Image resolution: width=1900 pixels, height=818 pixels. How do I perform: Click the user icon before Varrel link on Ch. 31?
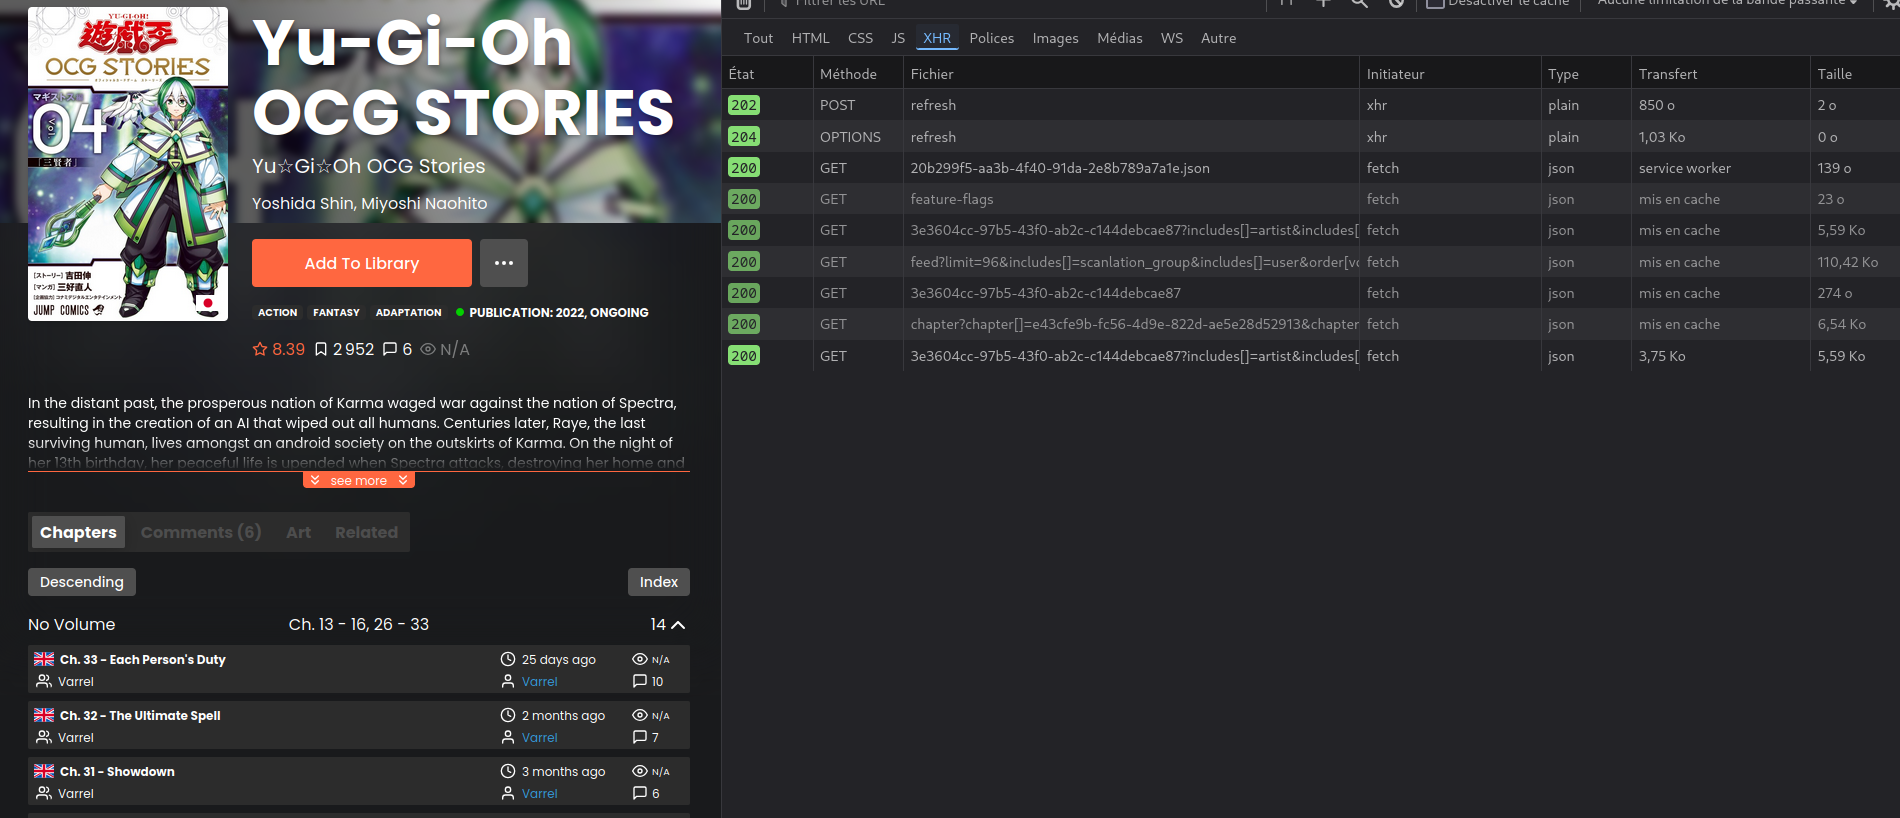pos(508,793)
